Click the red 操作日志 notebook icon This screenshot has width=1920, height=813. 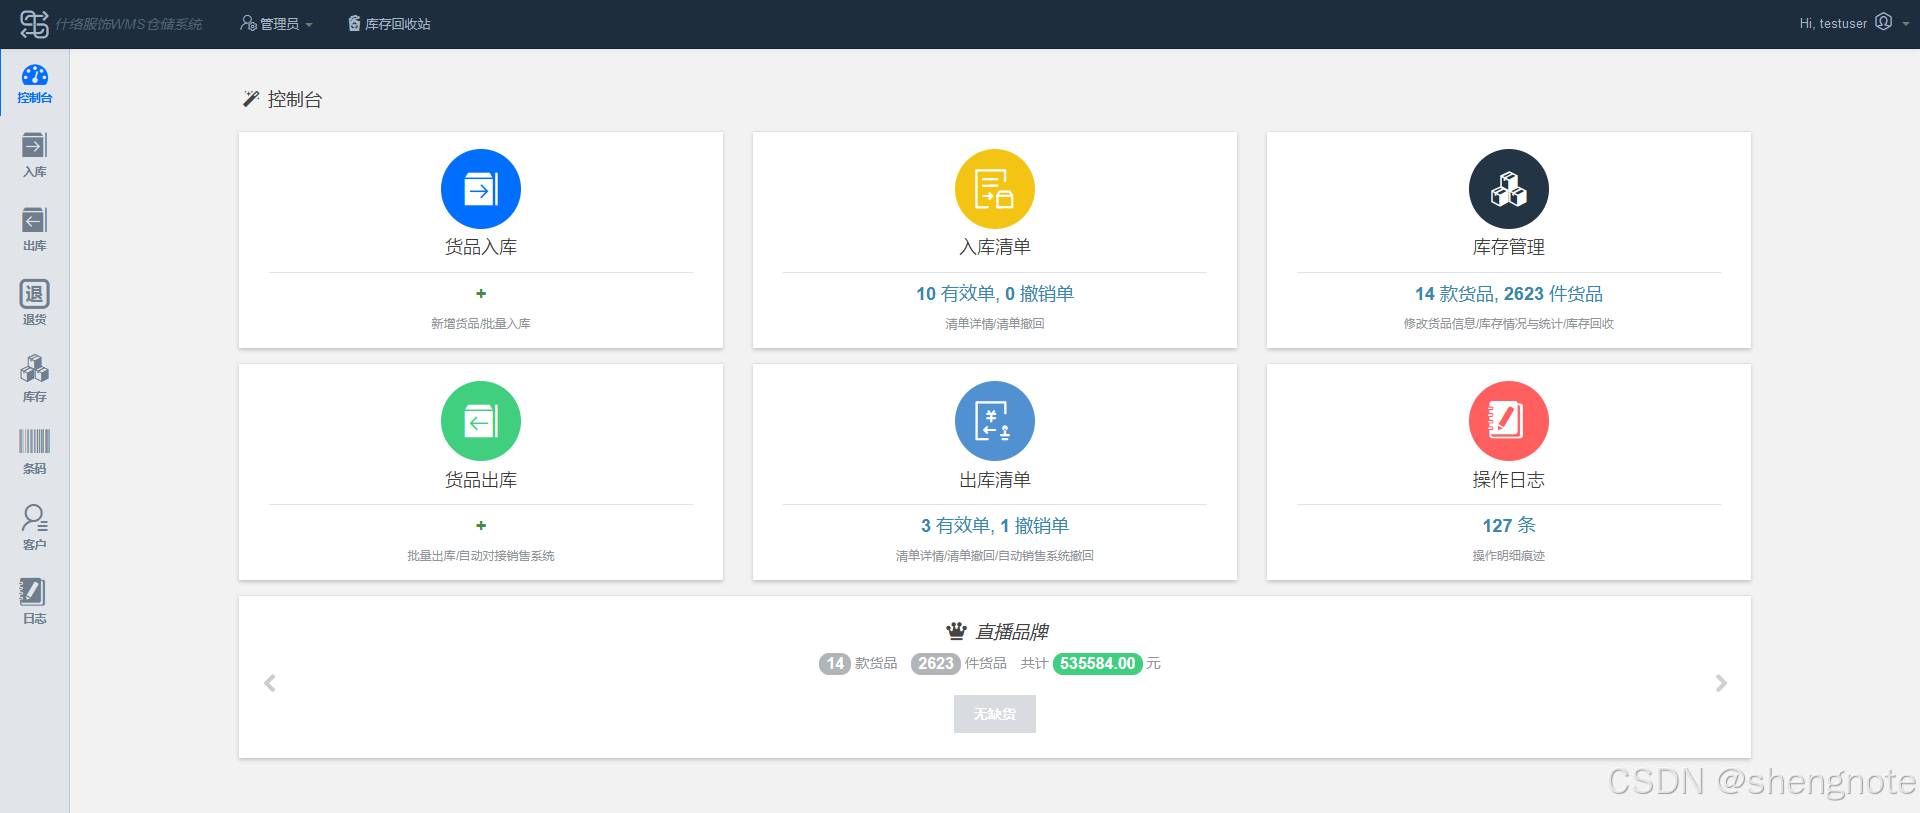tap(1508, 421)
